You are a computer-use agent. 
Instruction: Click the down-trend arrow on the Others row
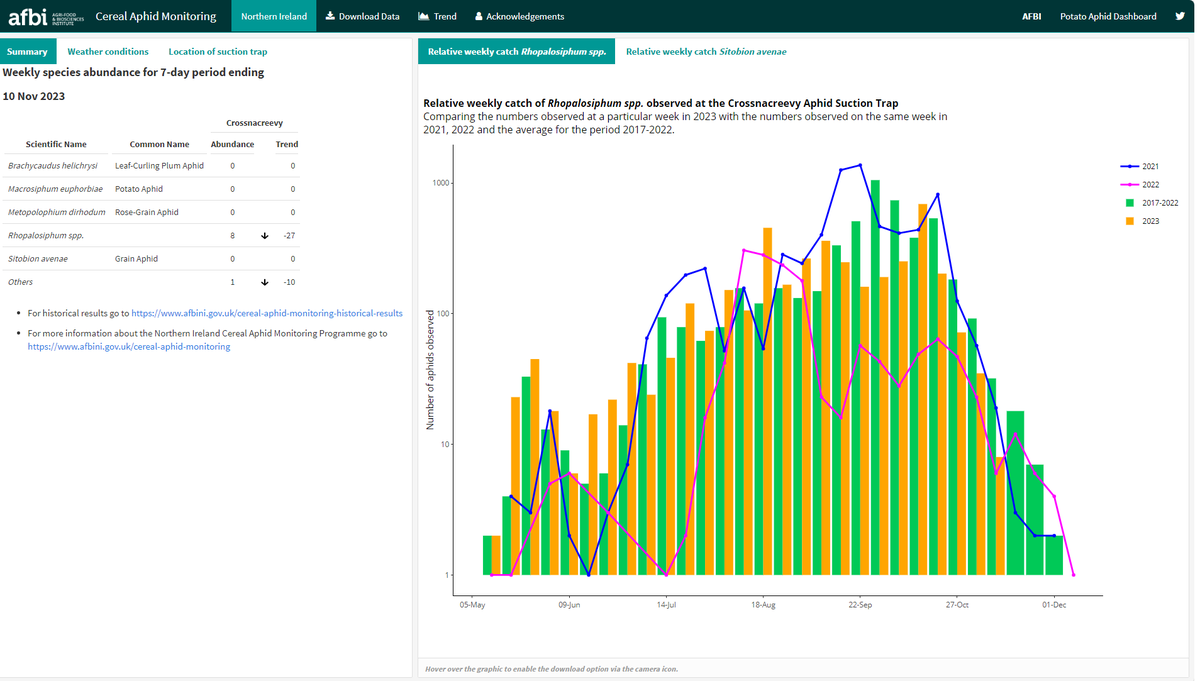tap(264, 282)
